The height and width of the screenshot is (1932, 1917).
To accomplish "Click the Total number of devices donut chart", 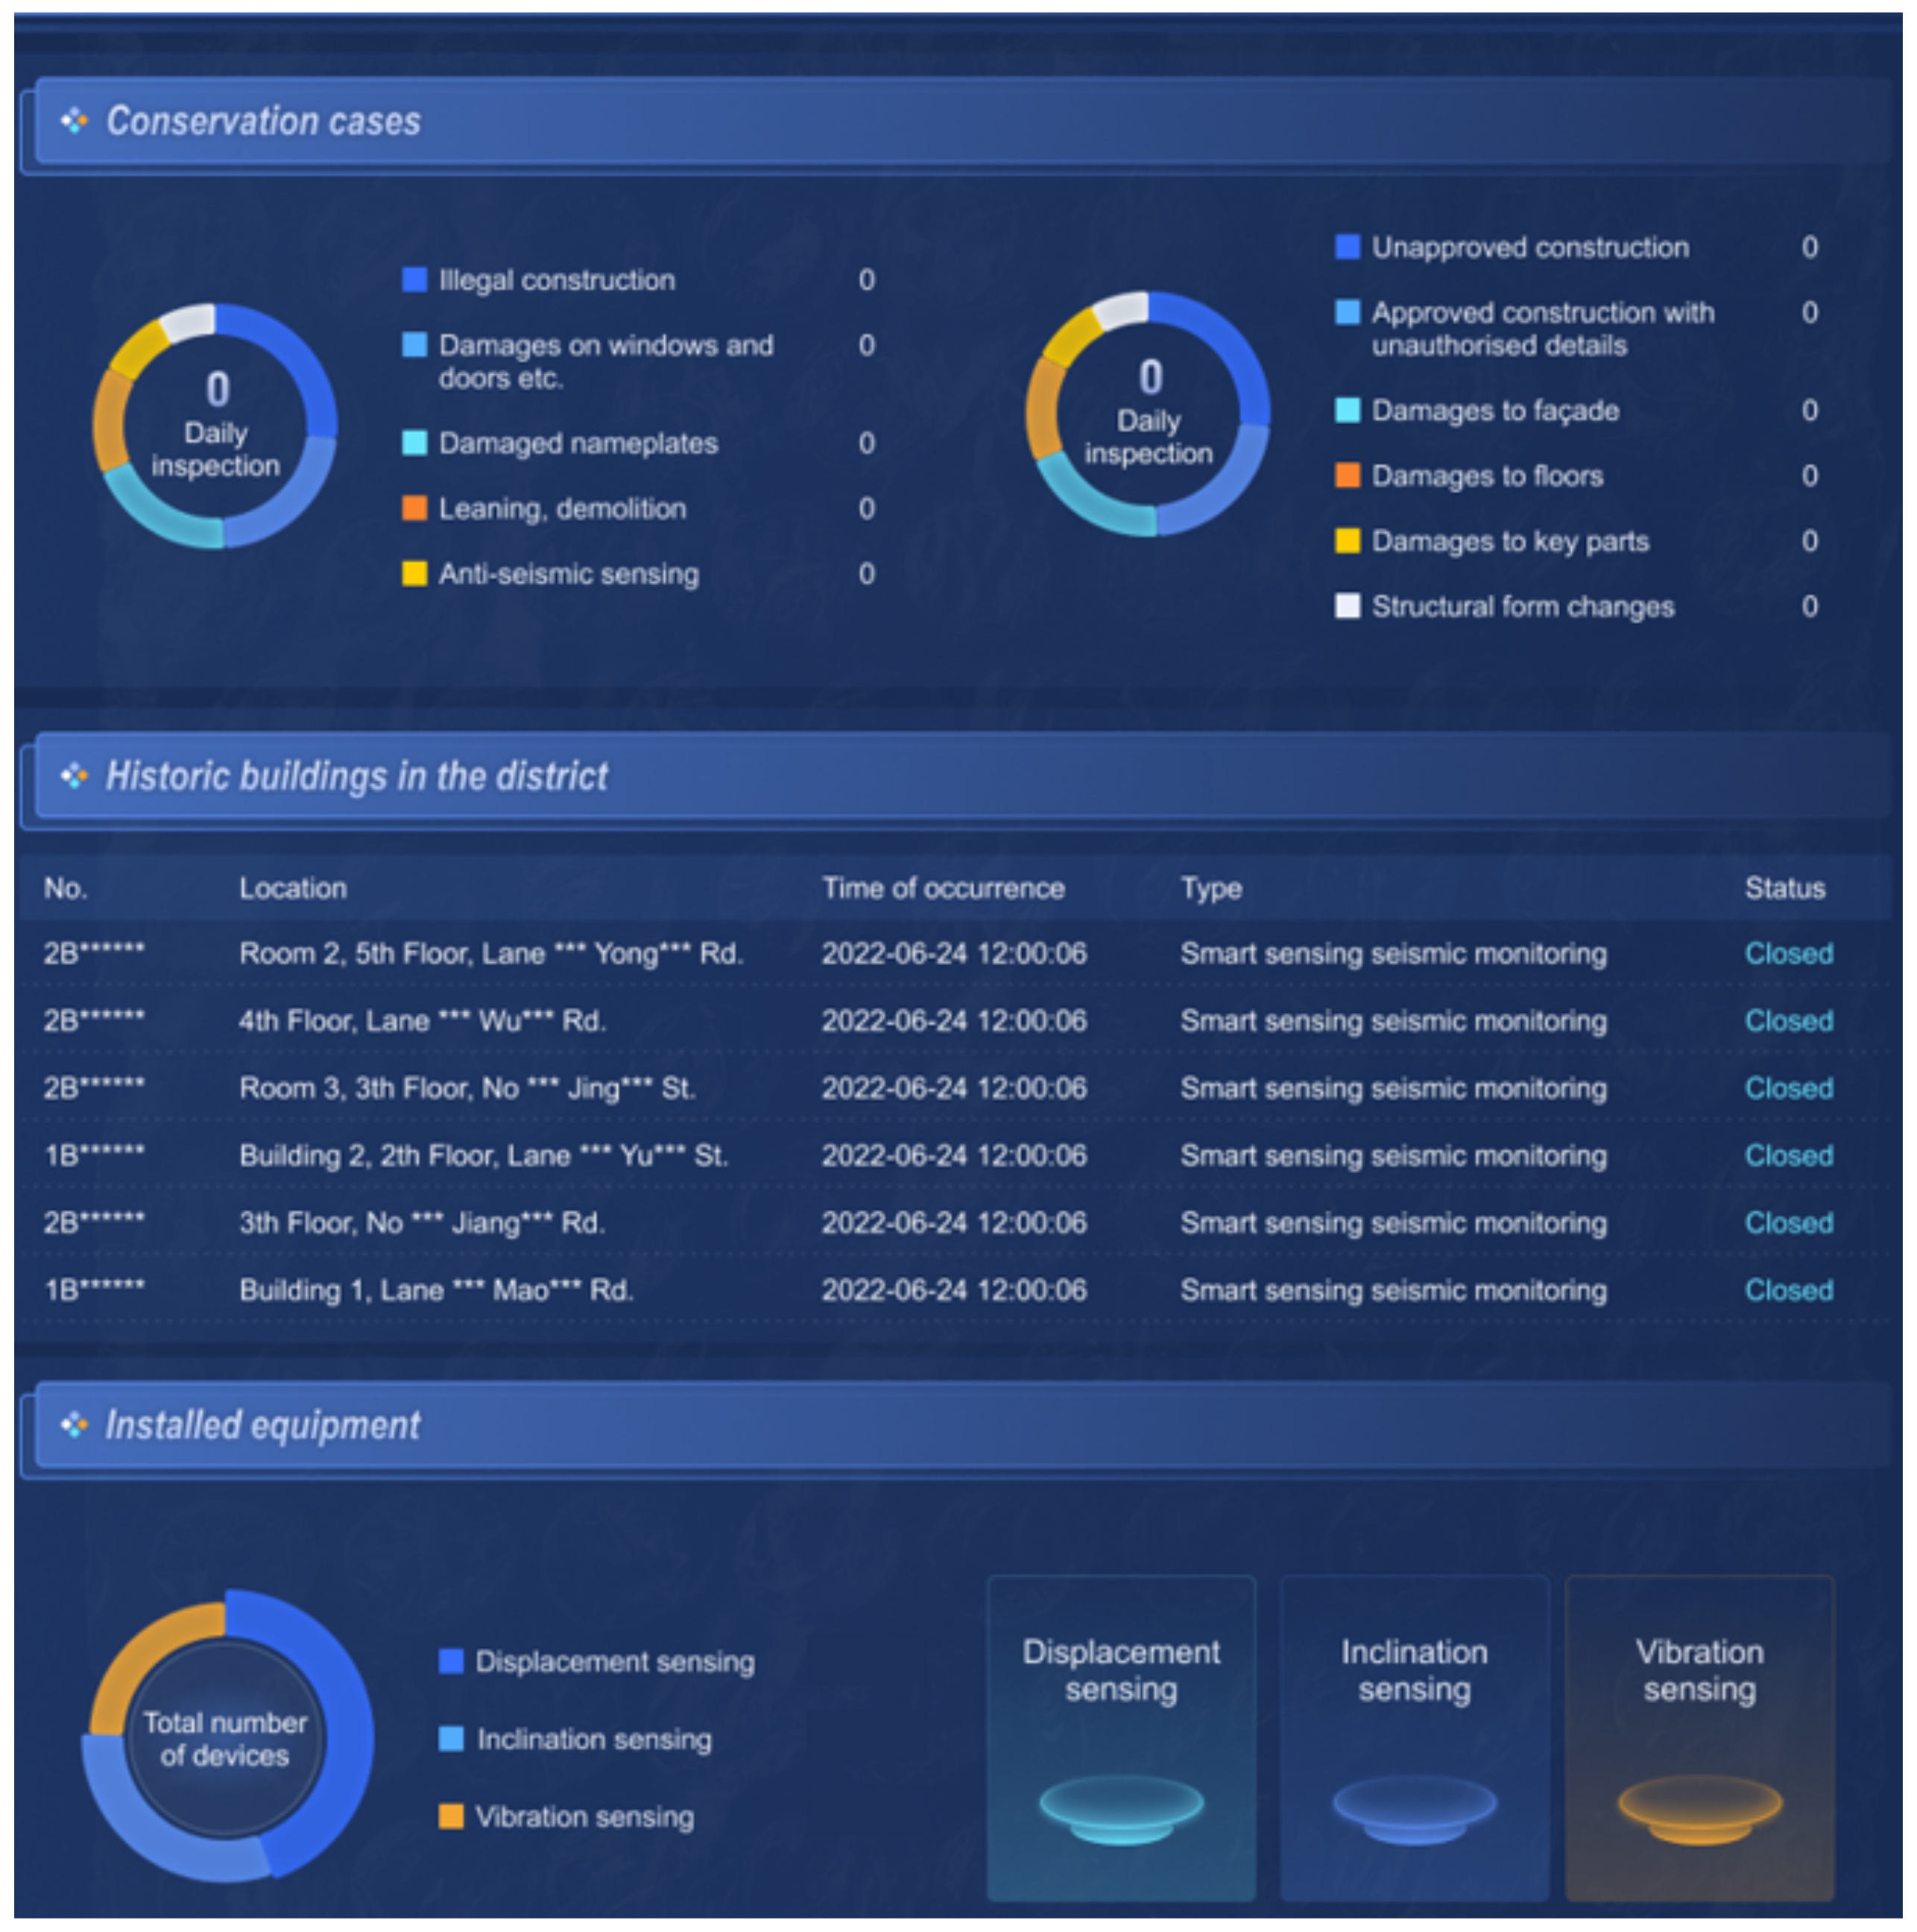I will click(x=226, y=1738).
